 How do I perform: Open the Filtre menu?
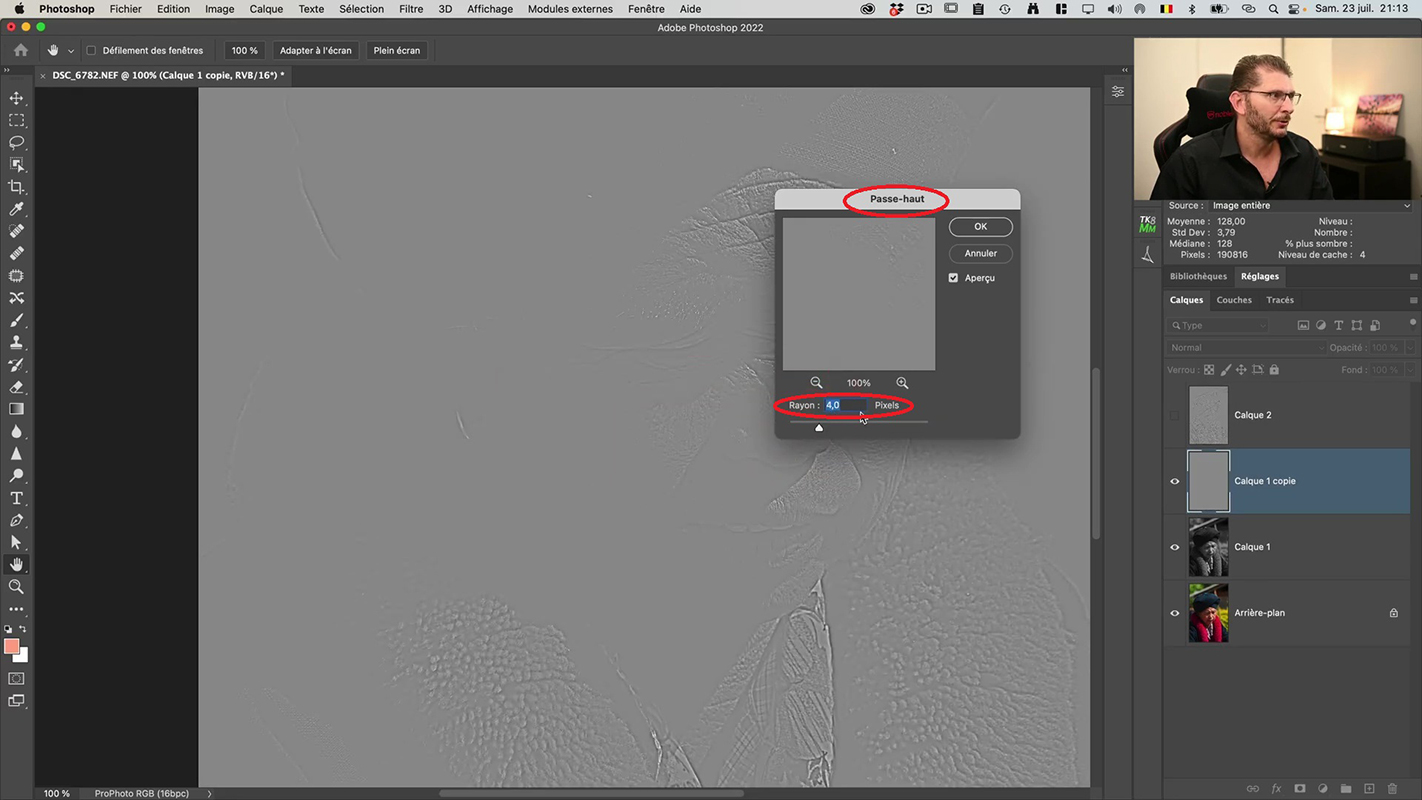pyautogui.click(x=411, y=9)
